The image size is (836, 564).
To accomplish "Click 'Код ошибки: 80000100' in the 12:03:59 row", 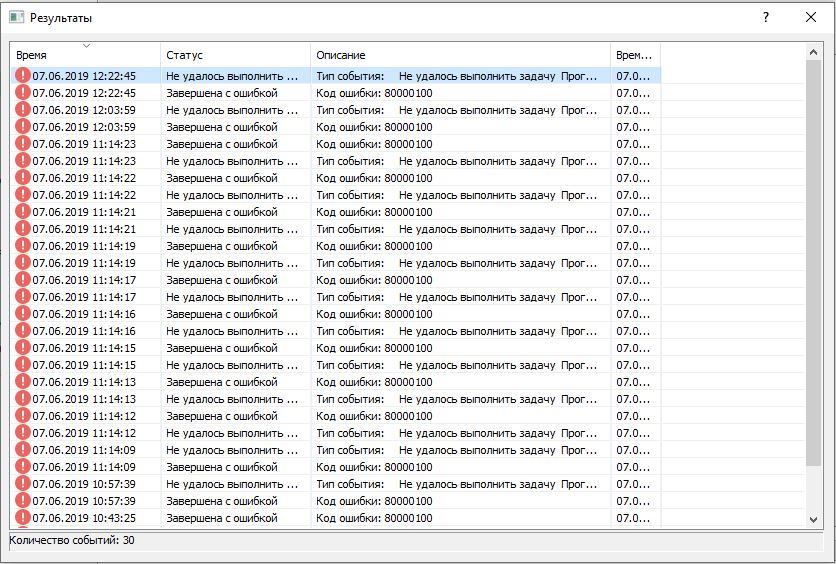I will coord(375,127).
